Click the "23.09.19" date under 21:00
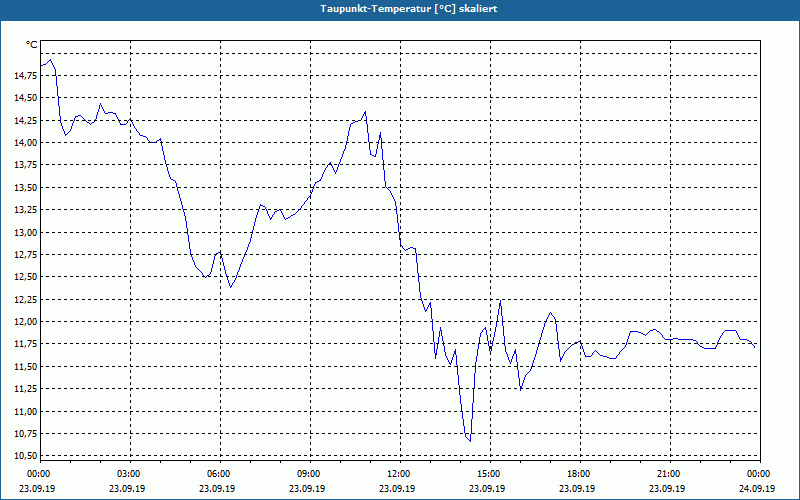The width and height of the screenshot is (800, 500). pos(667,488)
